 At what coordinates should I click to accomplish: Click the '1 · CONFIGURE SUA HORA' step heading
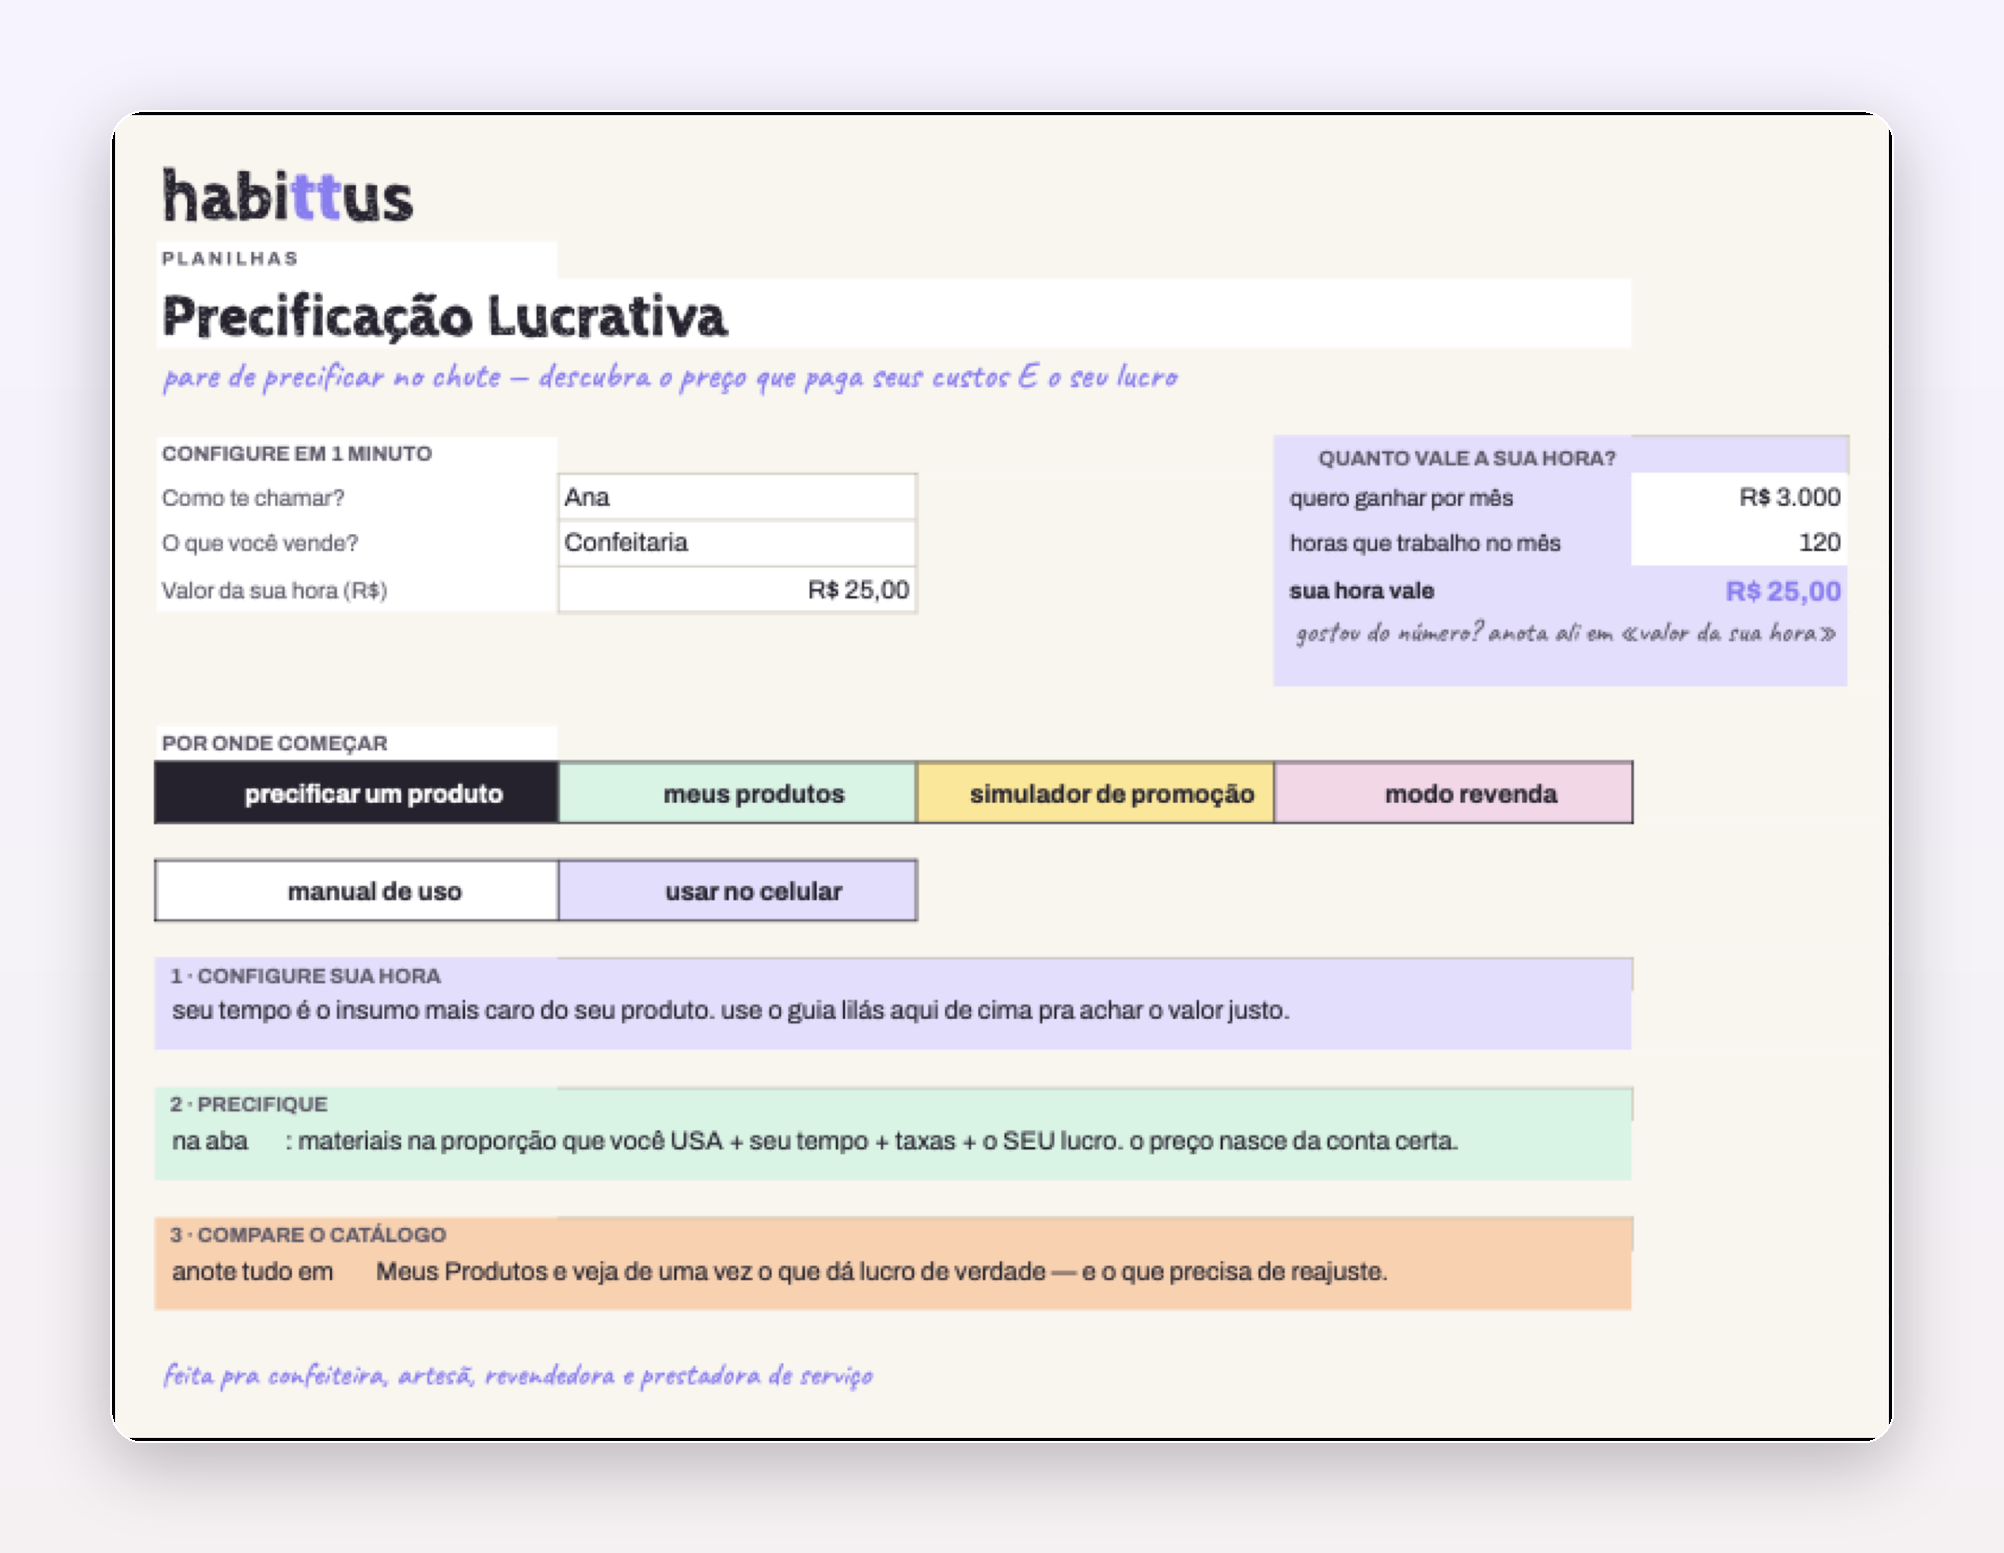click(x=305, y=975)
